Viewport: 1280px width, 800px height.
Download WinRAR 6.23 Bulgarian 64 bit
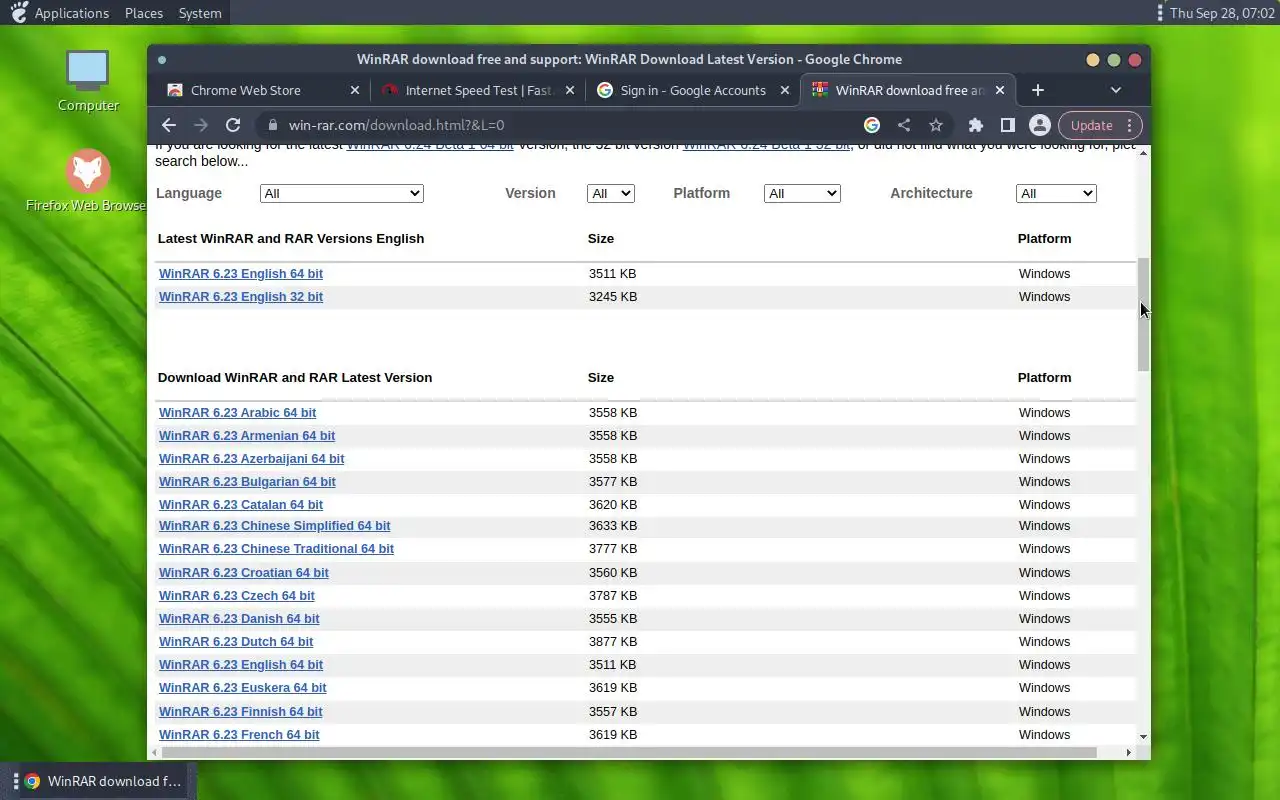(247, 481)
